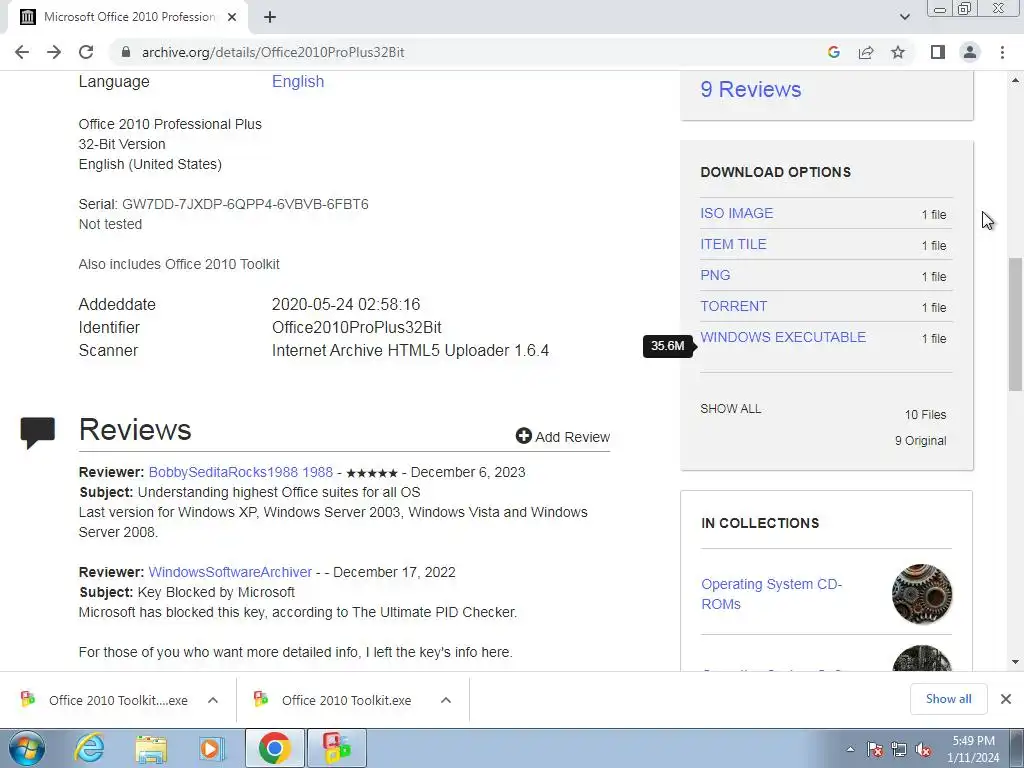Open the 9 Reviews link

point(750,89)
